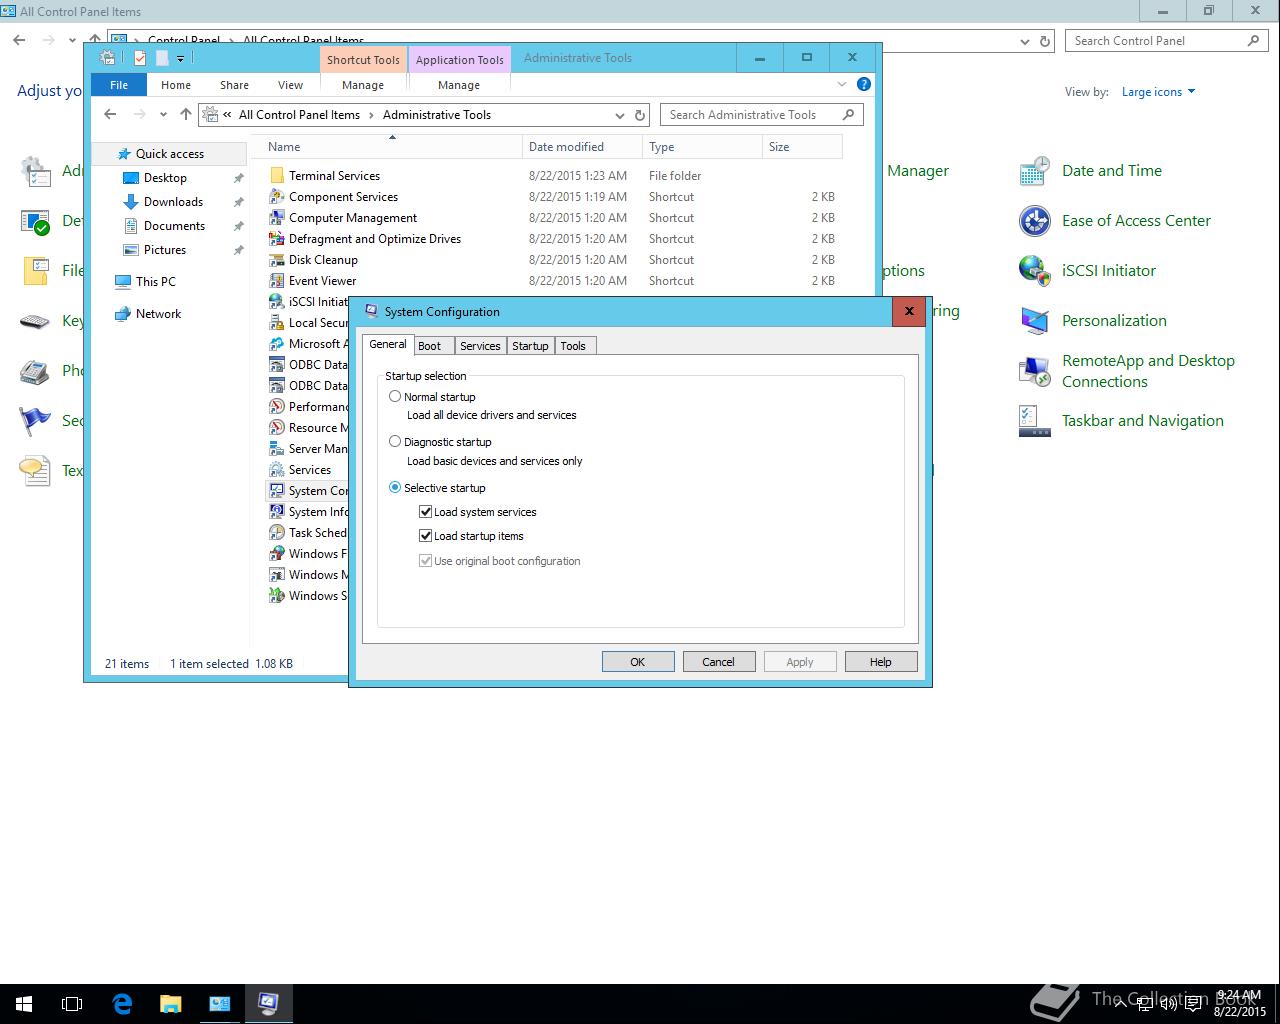
Task: Open Task View from taskbar
Action: point(72,1003)
